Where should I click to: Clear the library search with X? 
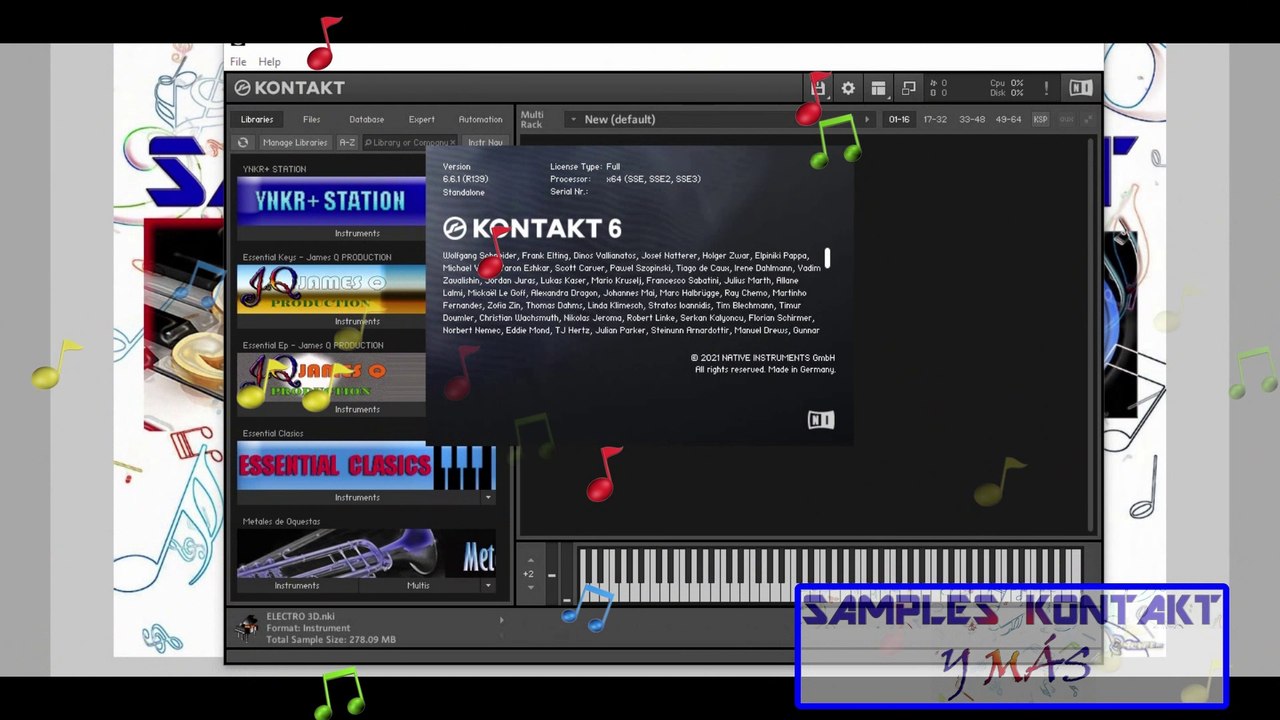click(453, 143)
